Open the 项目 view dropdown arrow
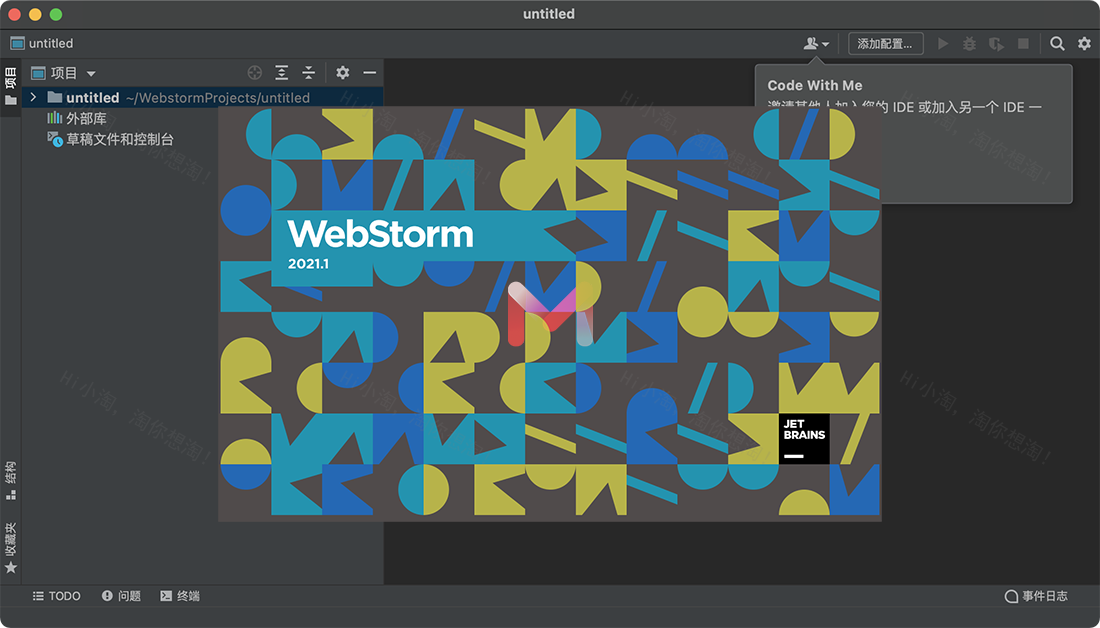Viewport: 1100px width, 628px height. click(90, 73)
